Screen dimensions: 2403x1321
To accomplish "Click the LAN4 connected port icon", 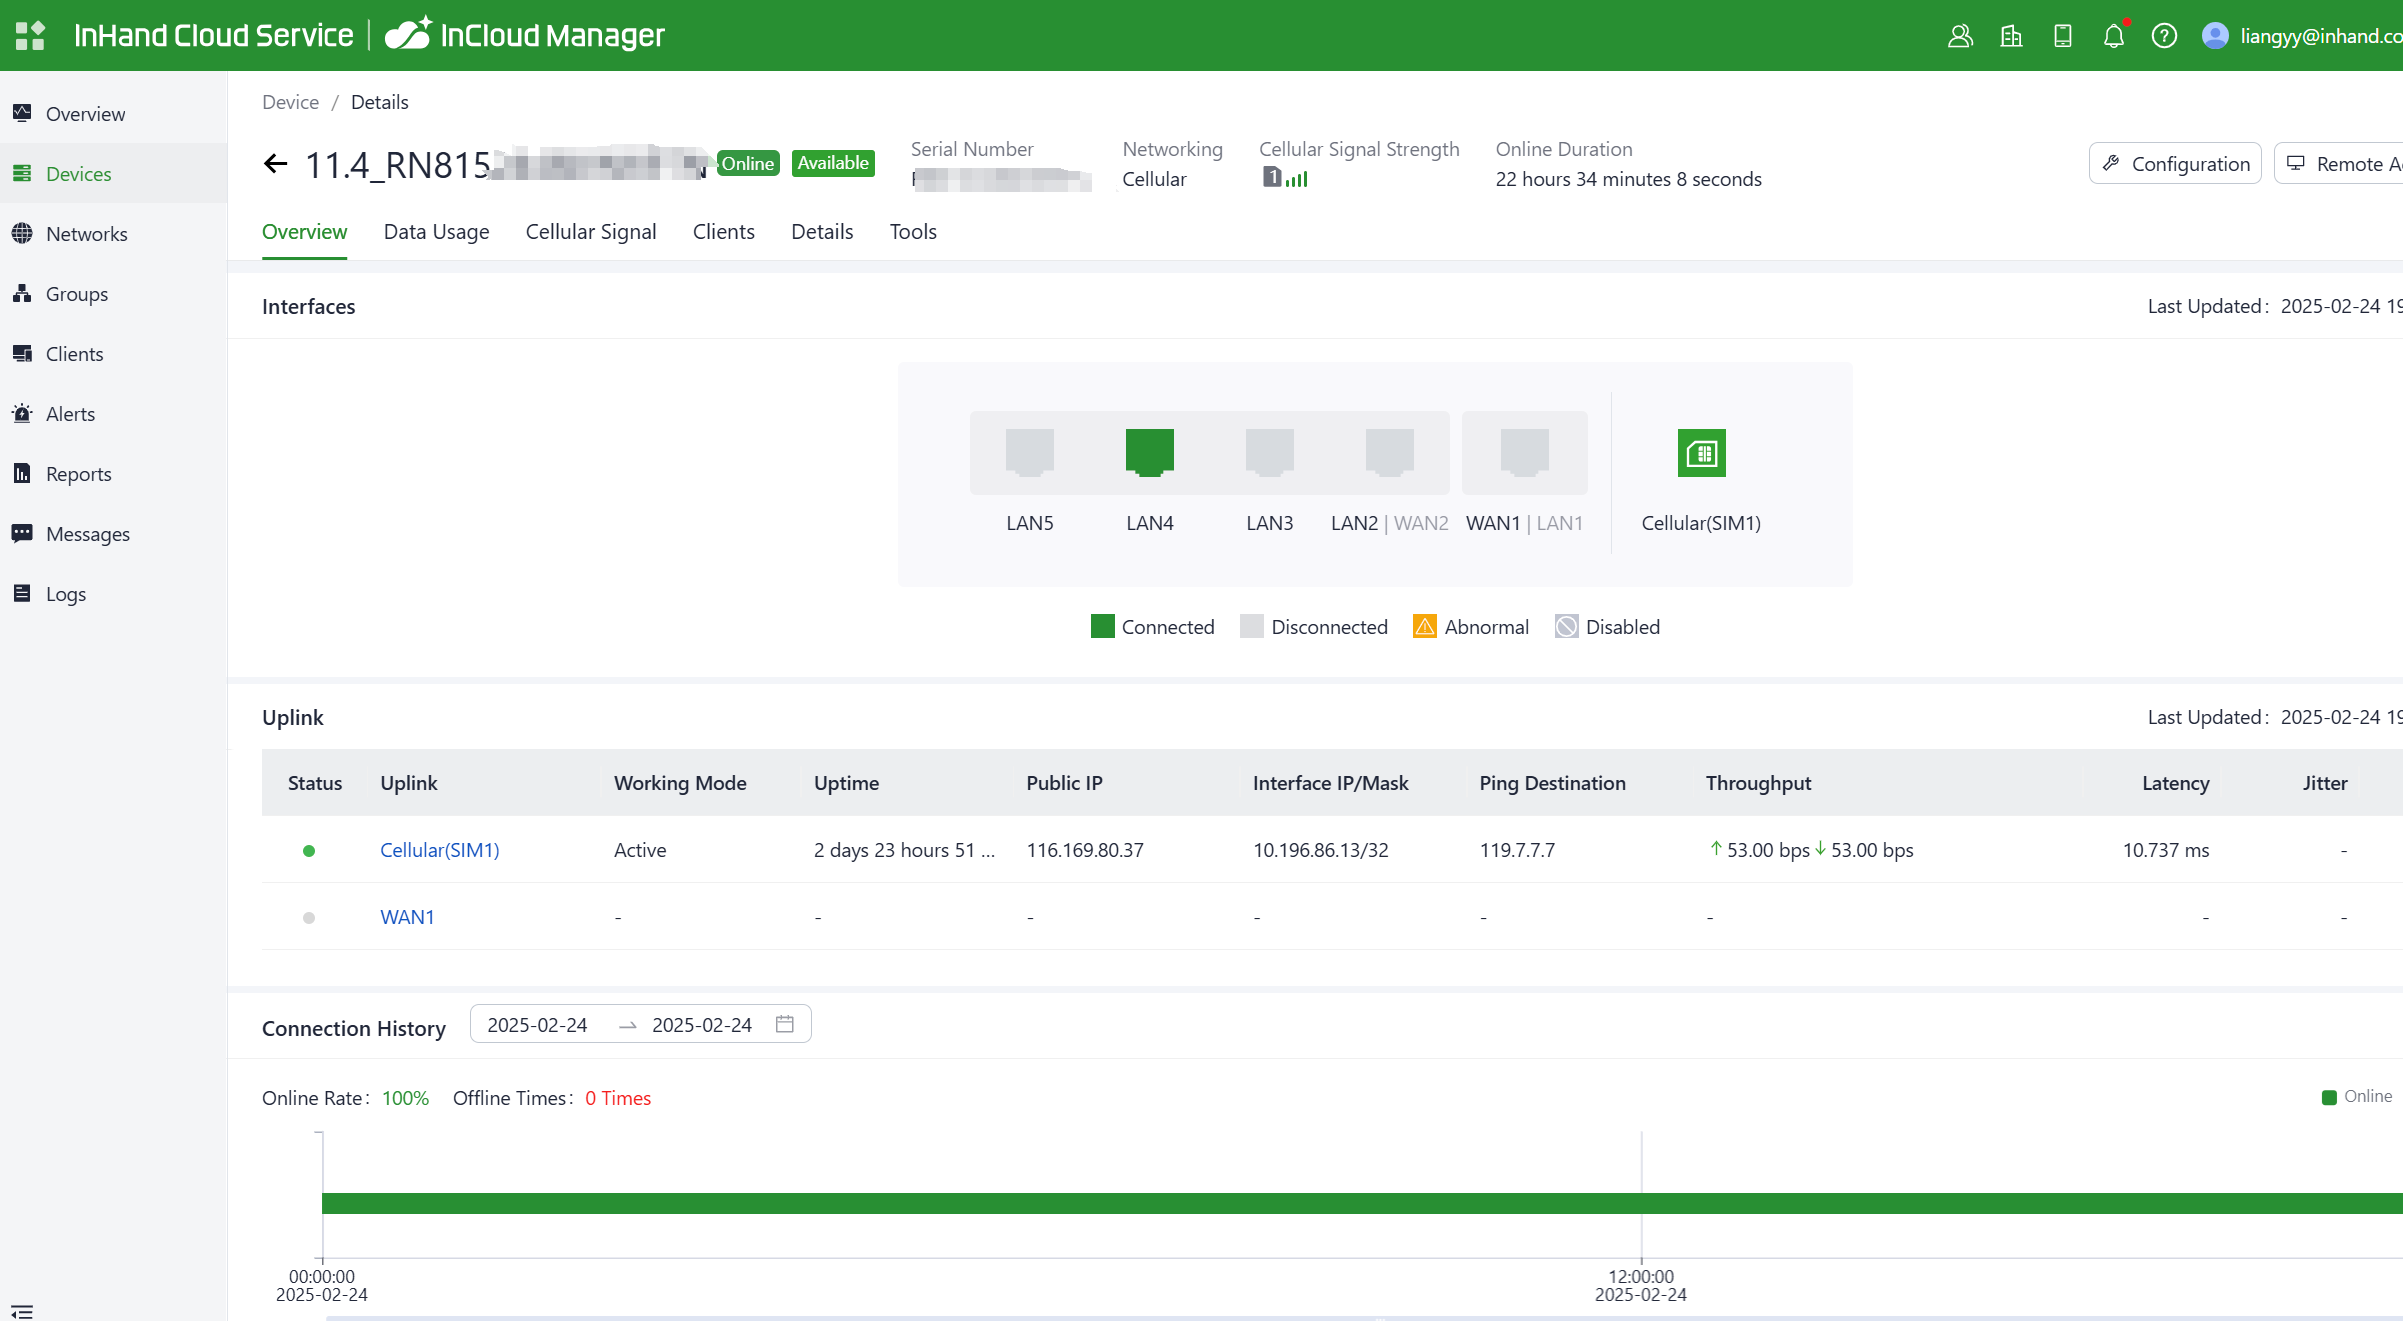I will coord(1149,452).
